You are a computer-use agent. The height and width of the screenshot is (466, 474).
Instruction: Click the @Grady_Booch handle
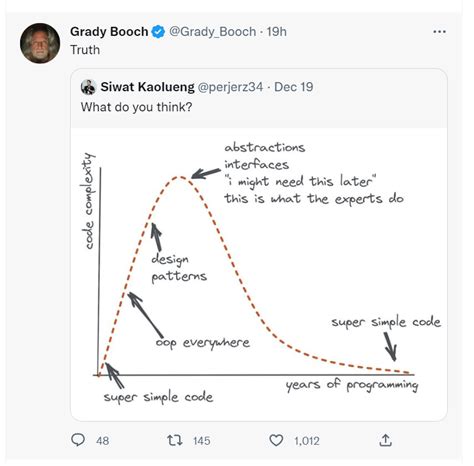(213, 32)
